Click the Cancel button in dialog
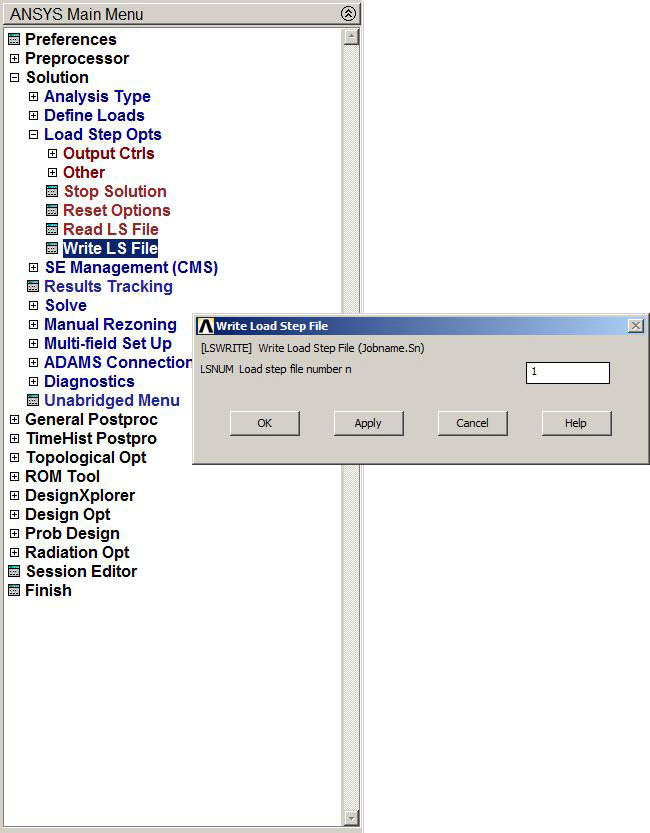 coord(472,423)
